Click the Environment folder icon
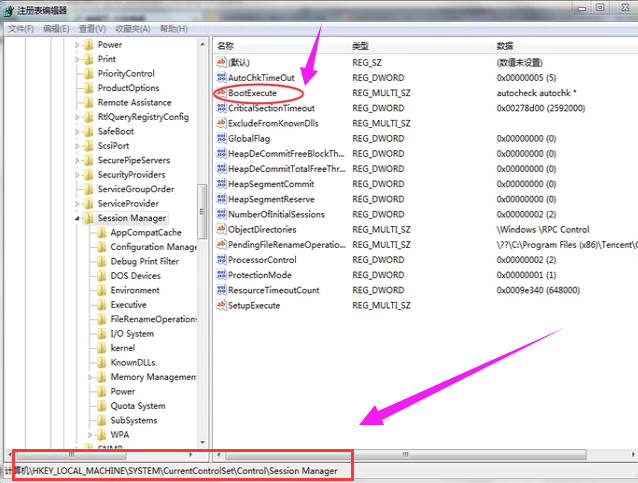Viewport: 638px width, 483px height. point(101,290)
